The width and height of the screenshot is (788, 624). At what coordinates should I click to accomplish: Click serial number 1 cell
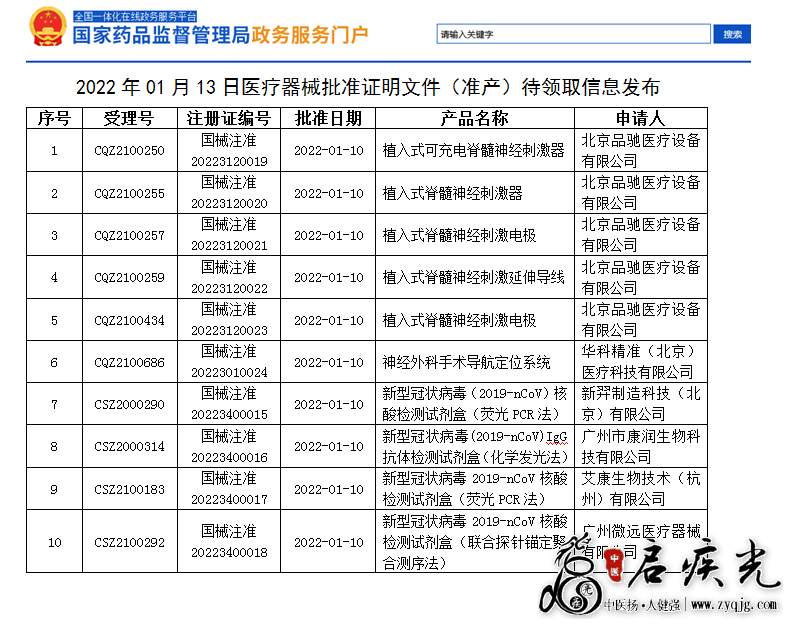54,151
